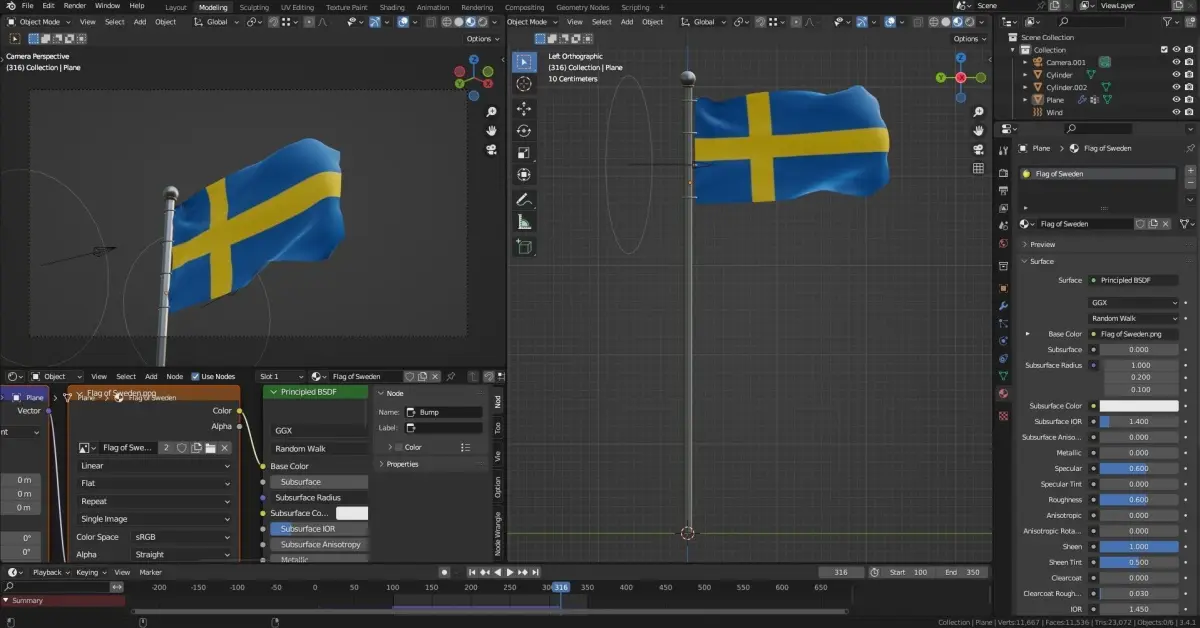
Task: Open Modifier properties wrench tab
Action: 1003,306
